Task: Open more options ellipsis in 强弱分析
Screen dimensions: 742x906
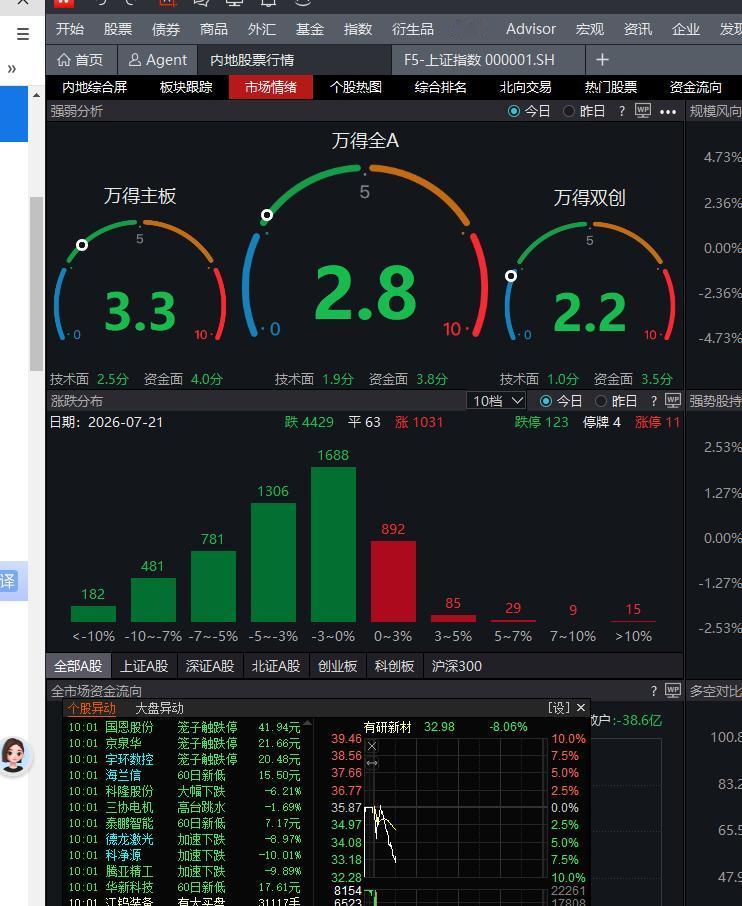Action: click(668, 112)
